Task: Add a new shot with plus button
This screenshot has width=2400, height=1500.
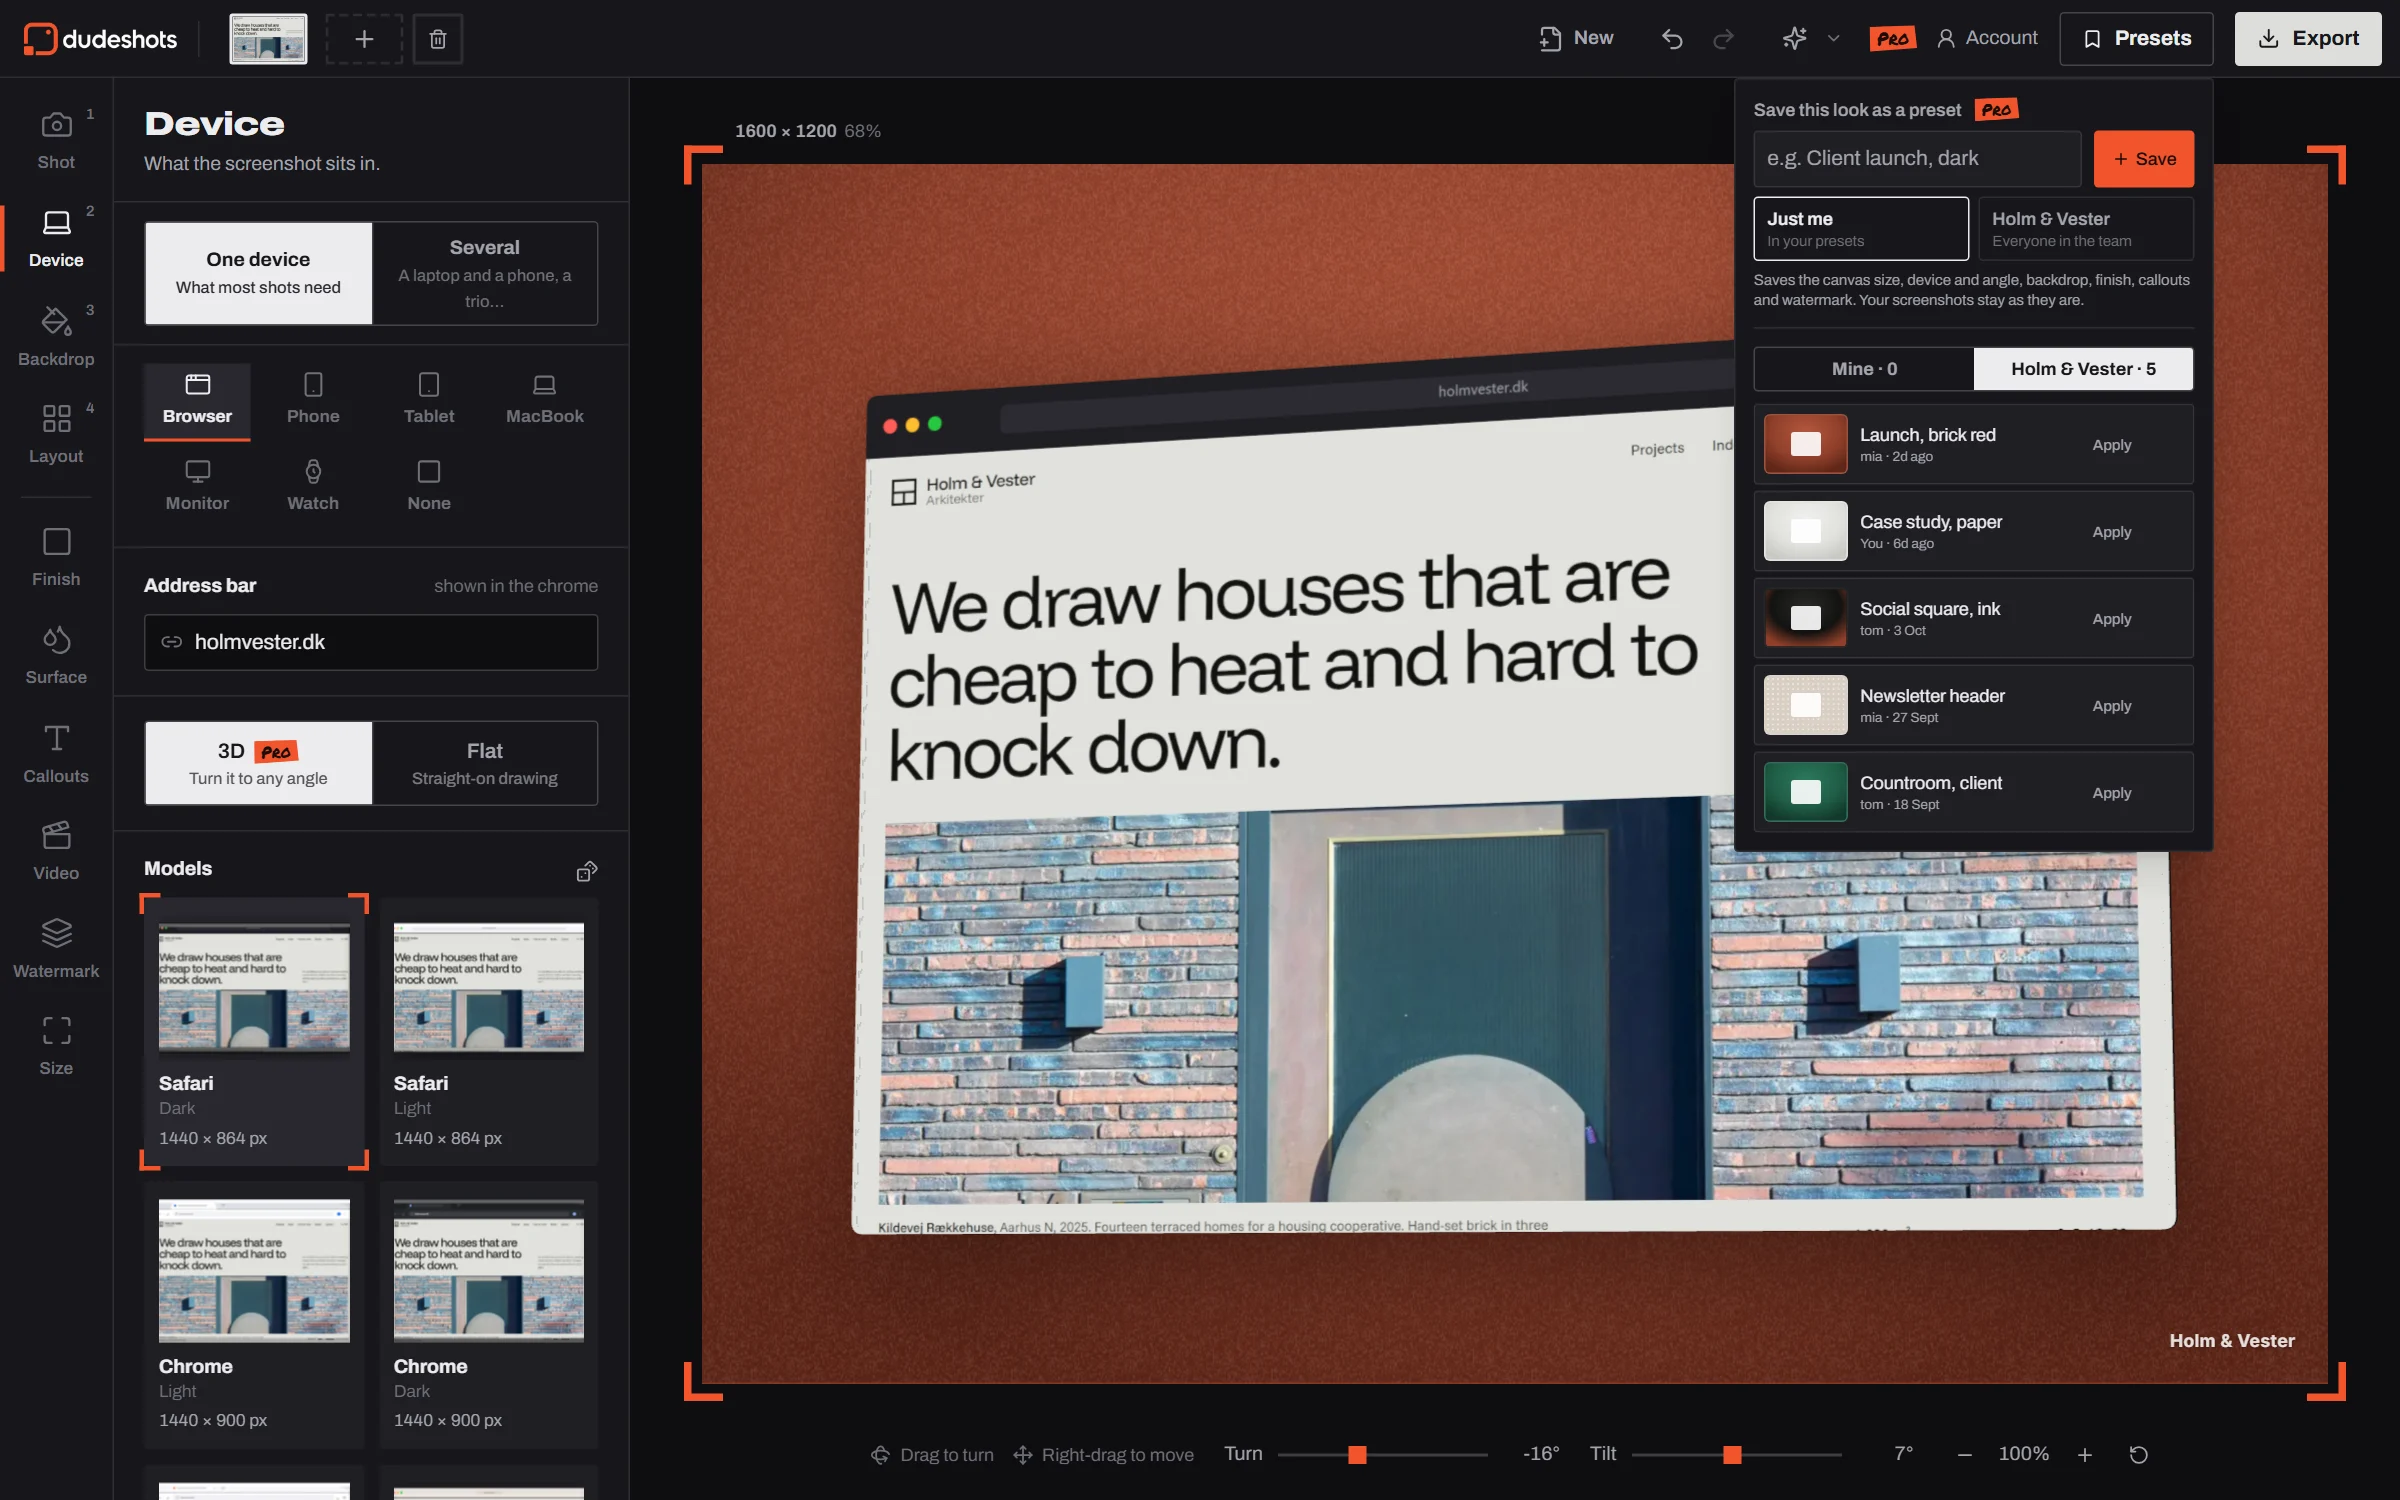Action: tap(364, 39)
